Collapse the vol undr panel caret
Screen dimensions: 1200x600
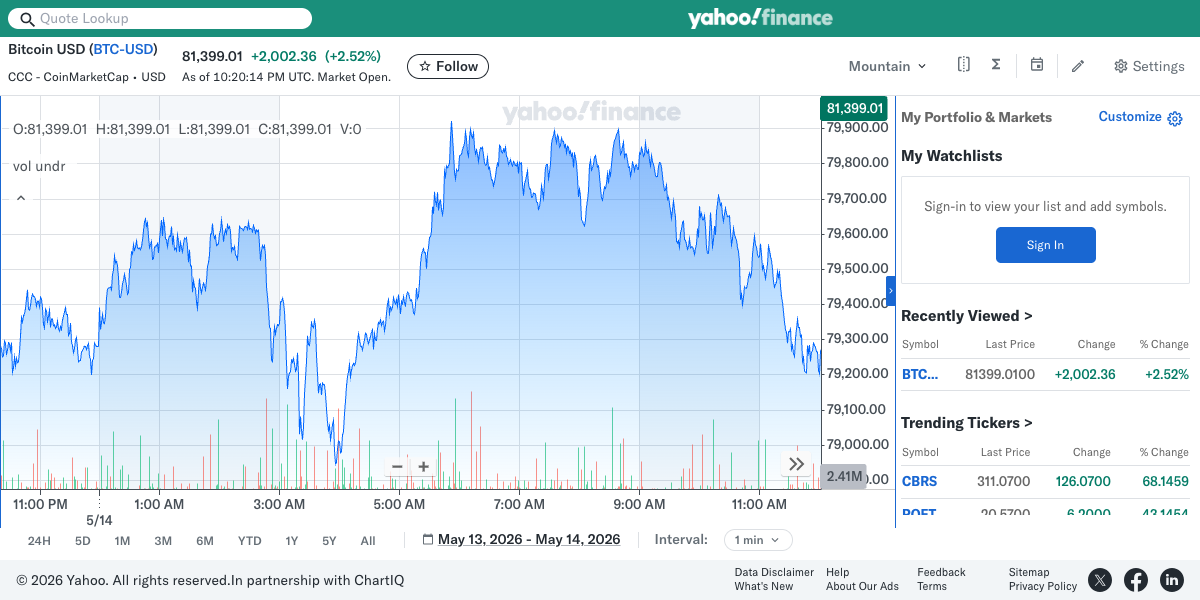pos(20,198)
